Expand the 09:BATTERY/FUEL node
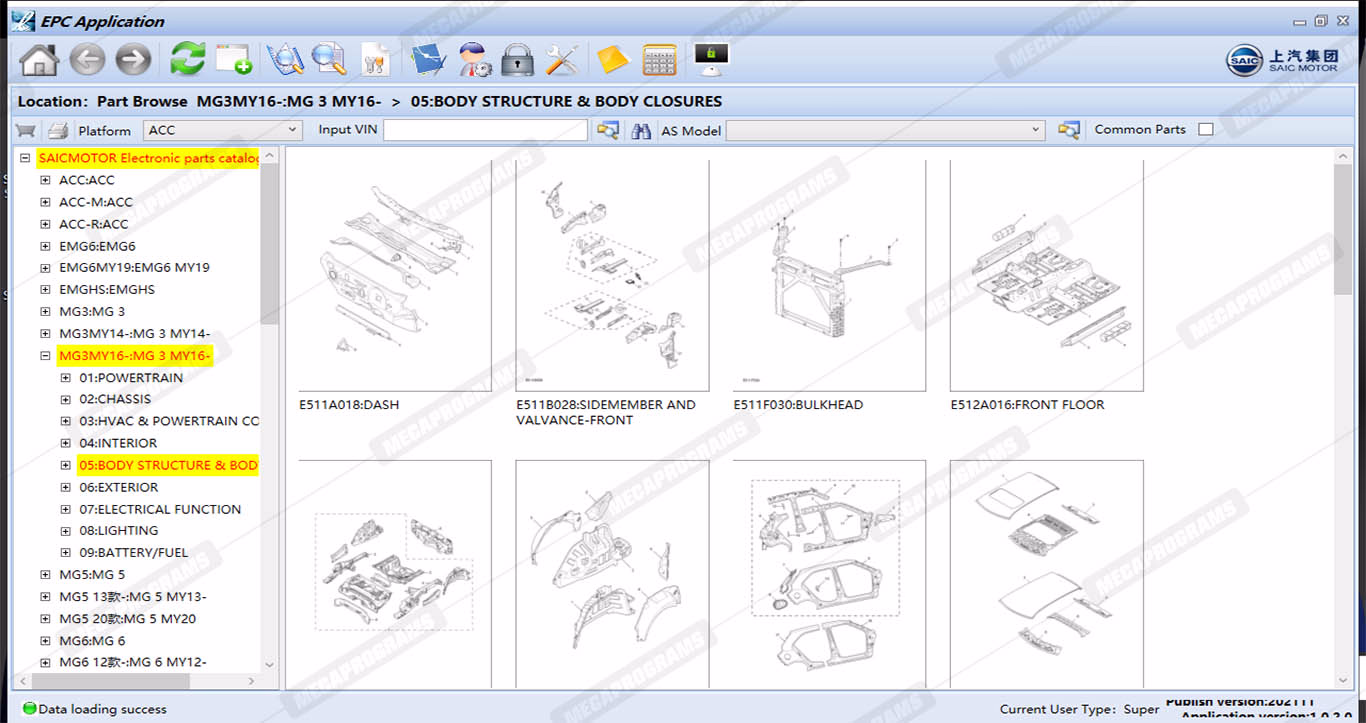The image size is (1366, 723). click(66, 552)
